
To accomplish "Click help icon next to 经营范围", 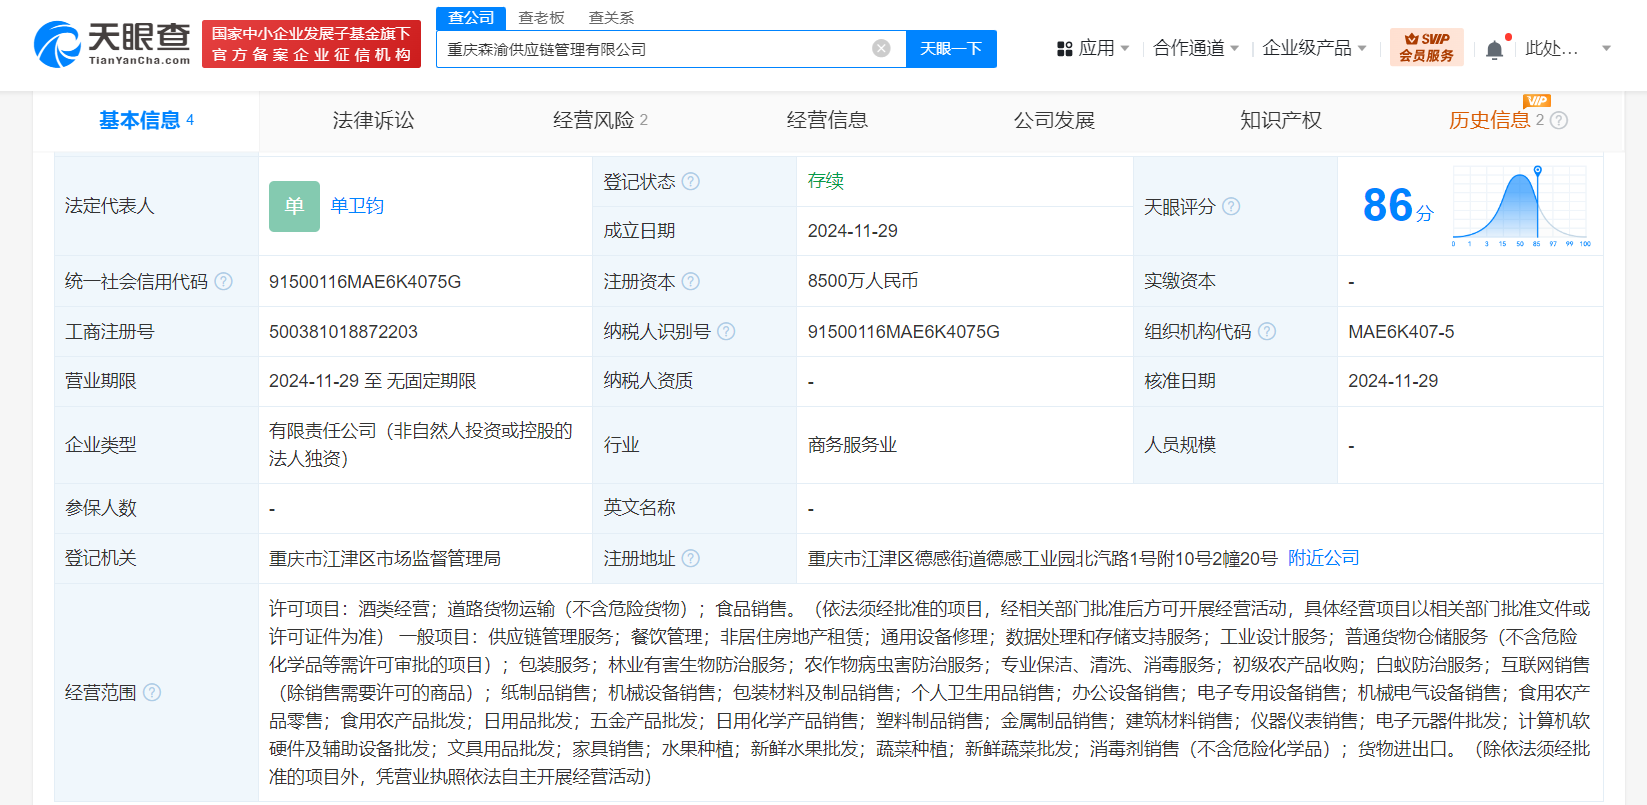I will (x=152, y=692).
